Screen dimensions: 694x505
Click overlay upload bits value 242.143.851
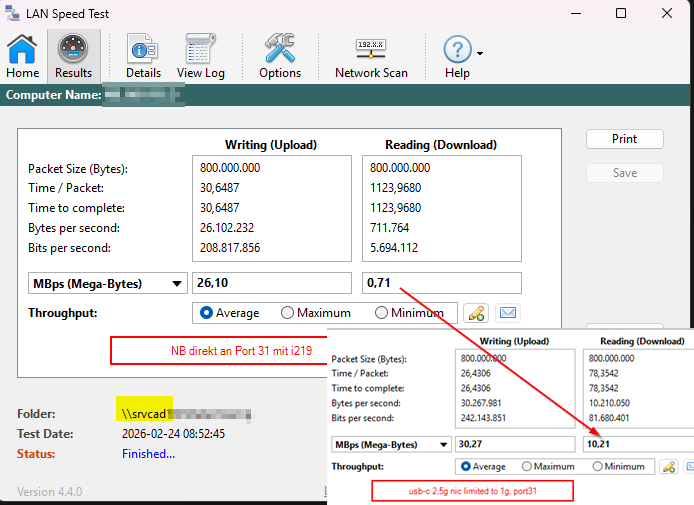pyautogui.click(x=483, y=418)
